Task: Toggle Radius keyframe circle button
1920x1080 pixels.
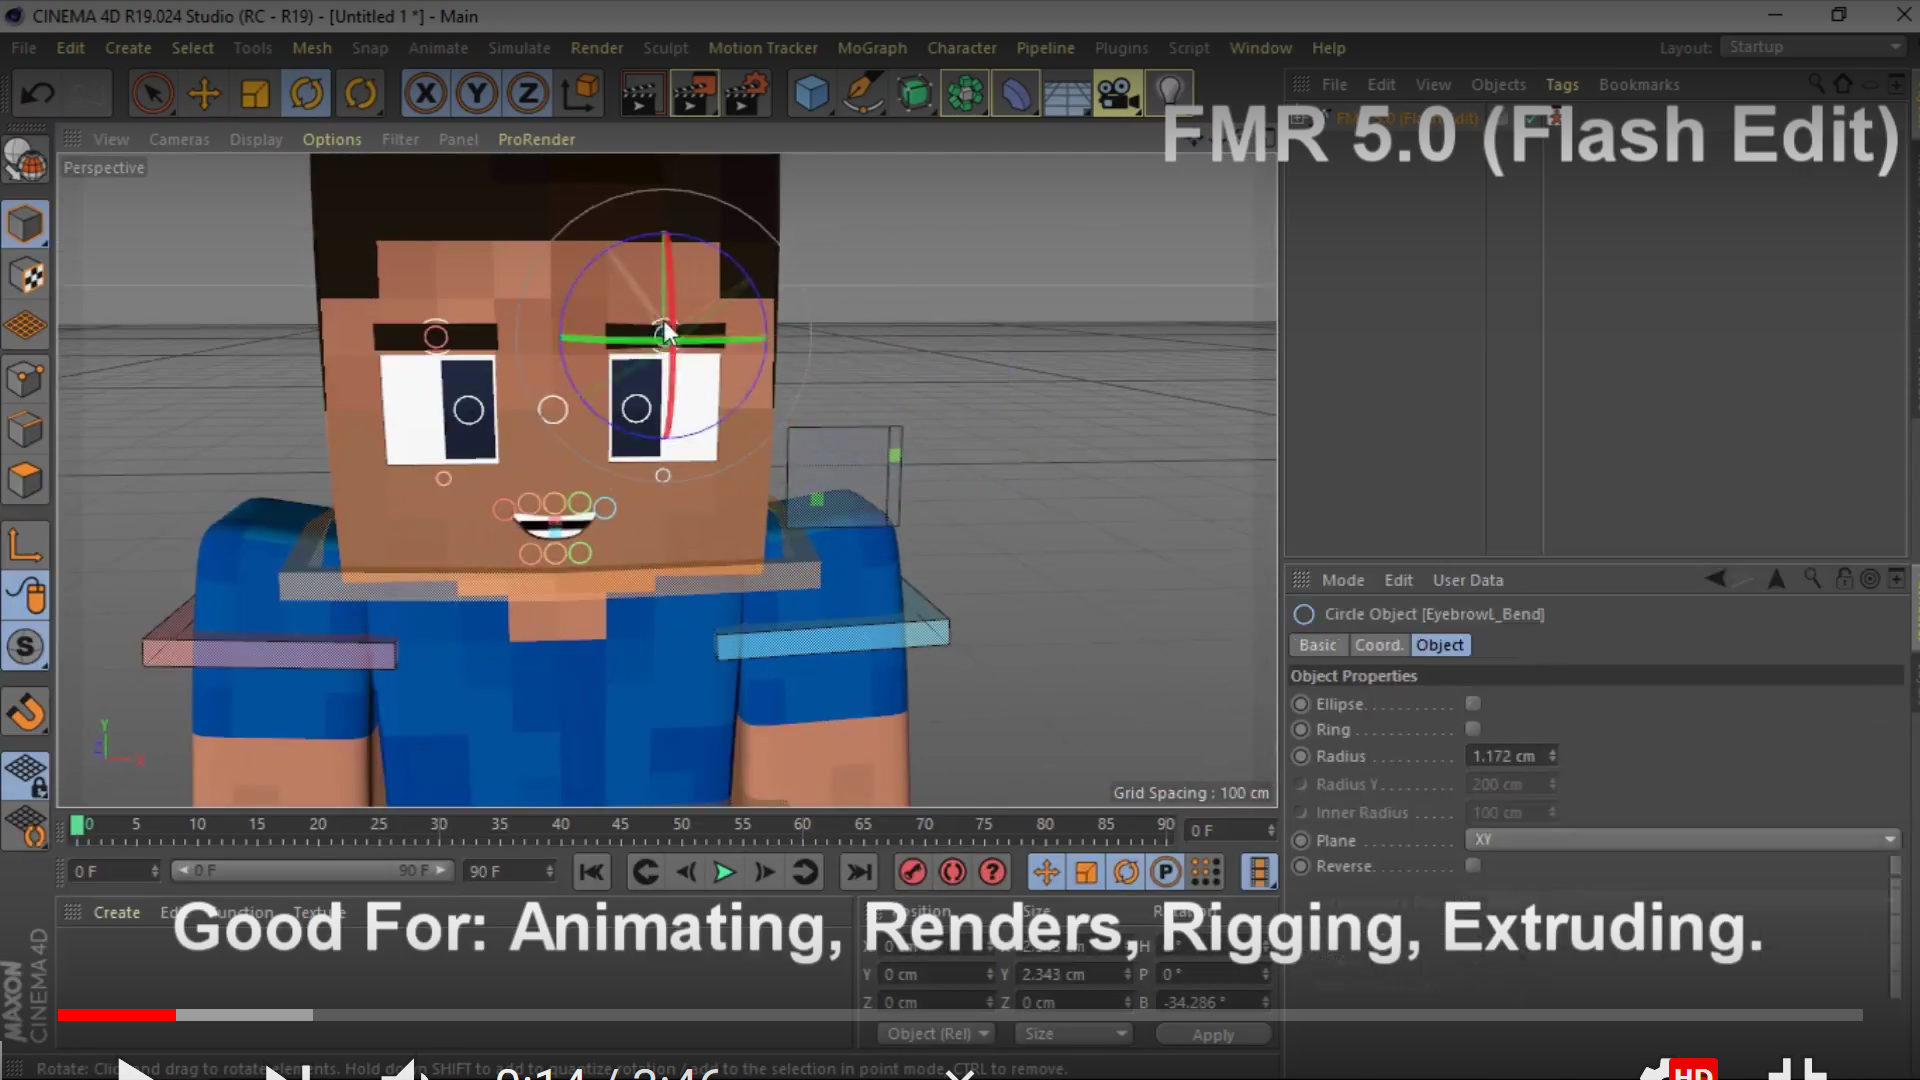Action: (1301, 757)
